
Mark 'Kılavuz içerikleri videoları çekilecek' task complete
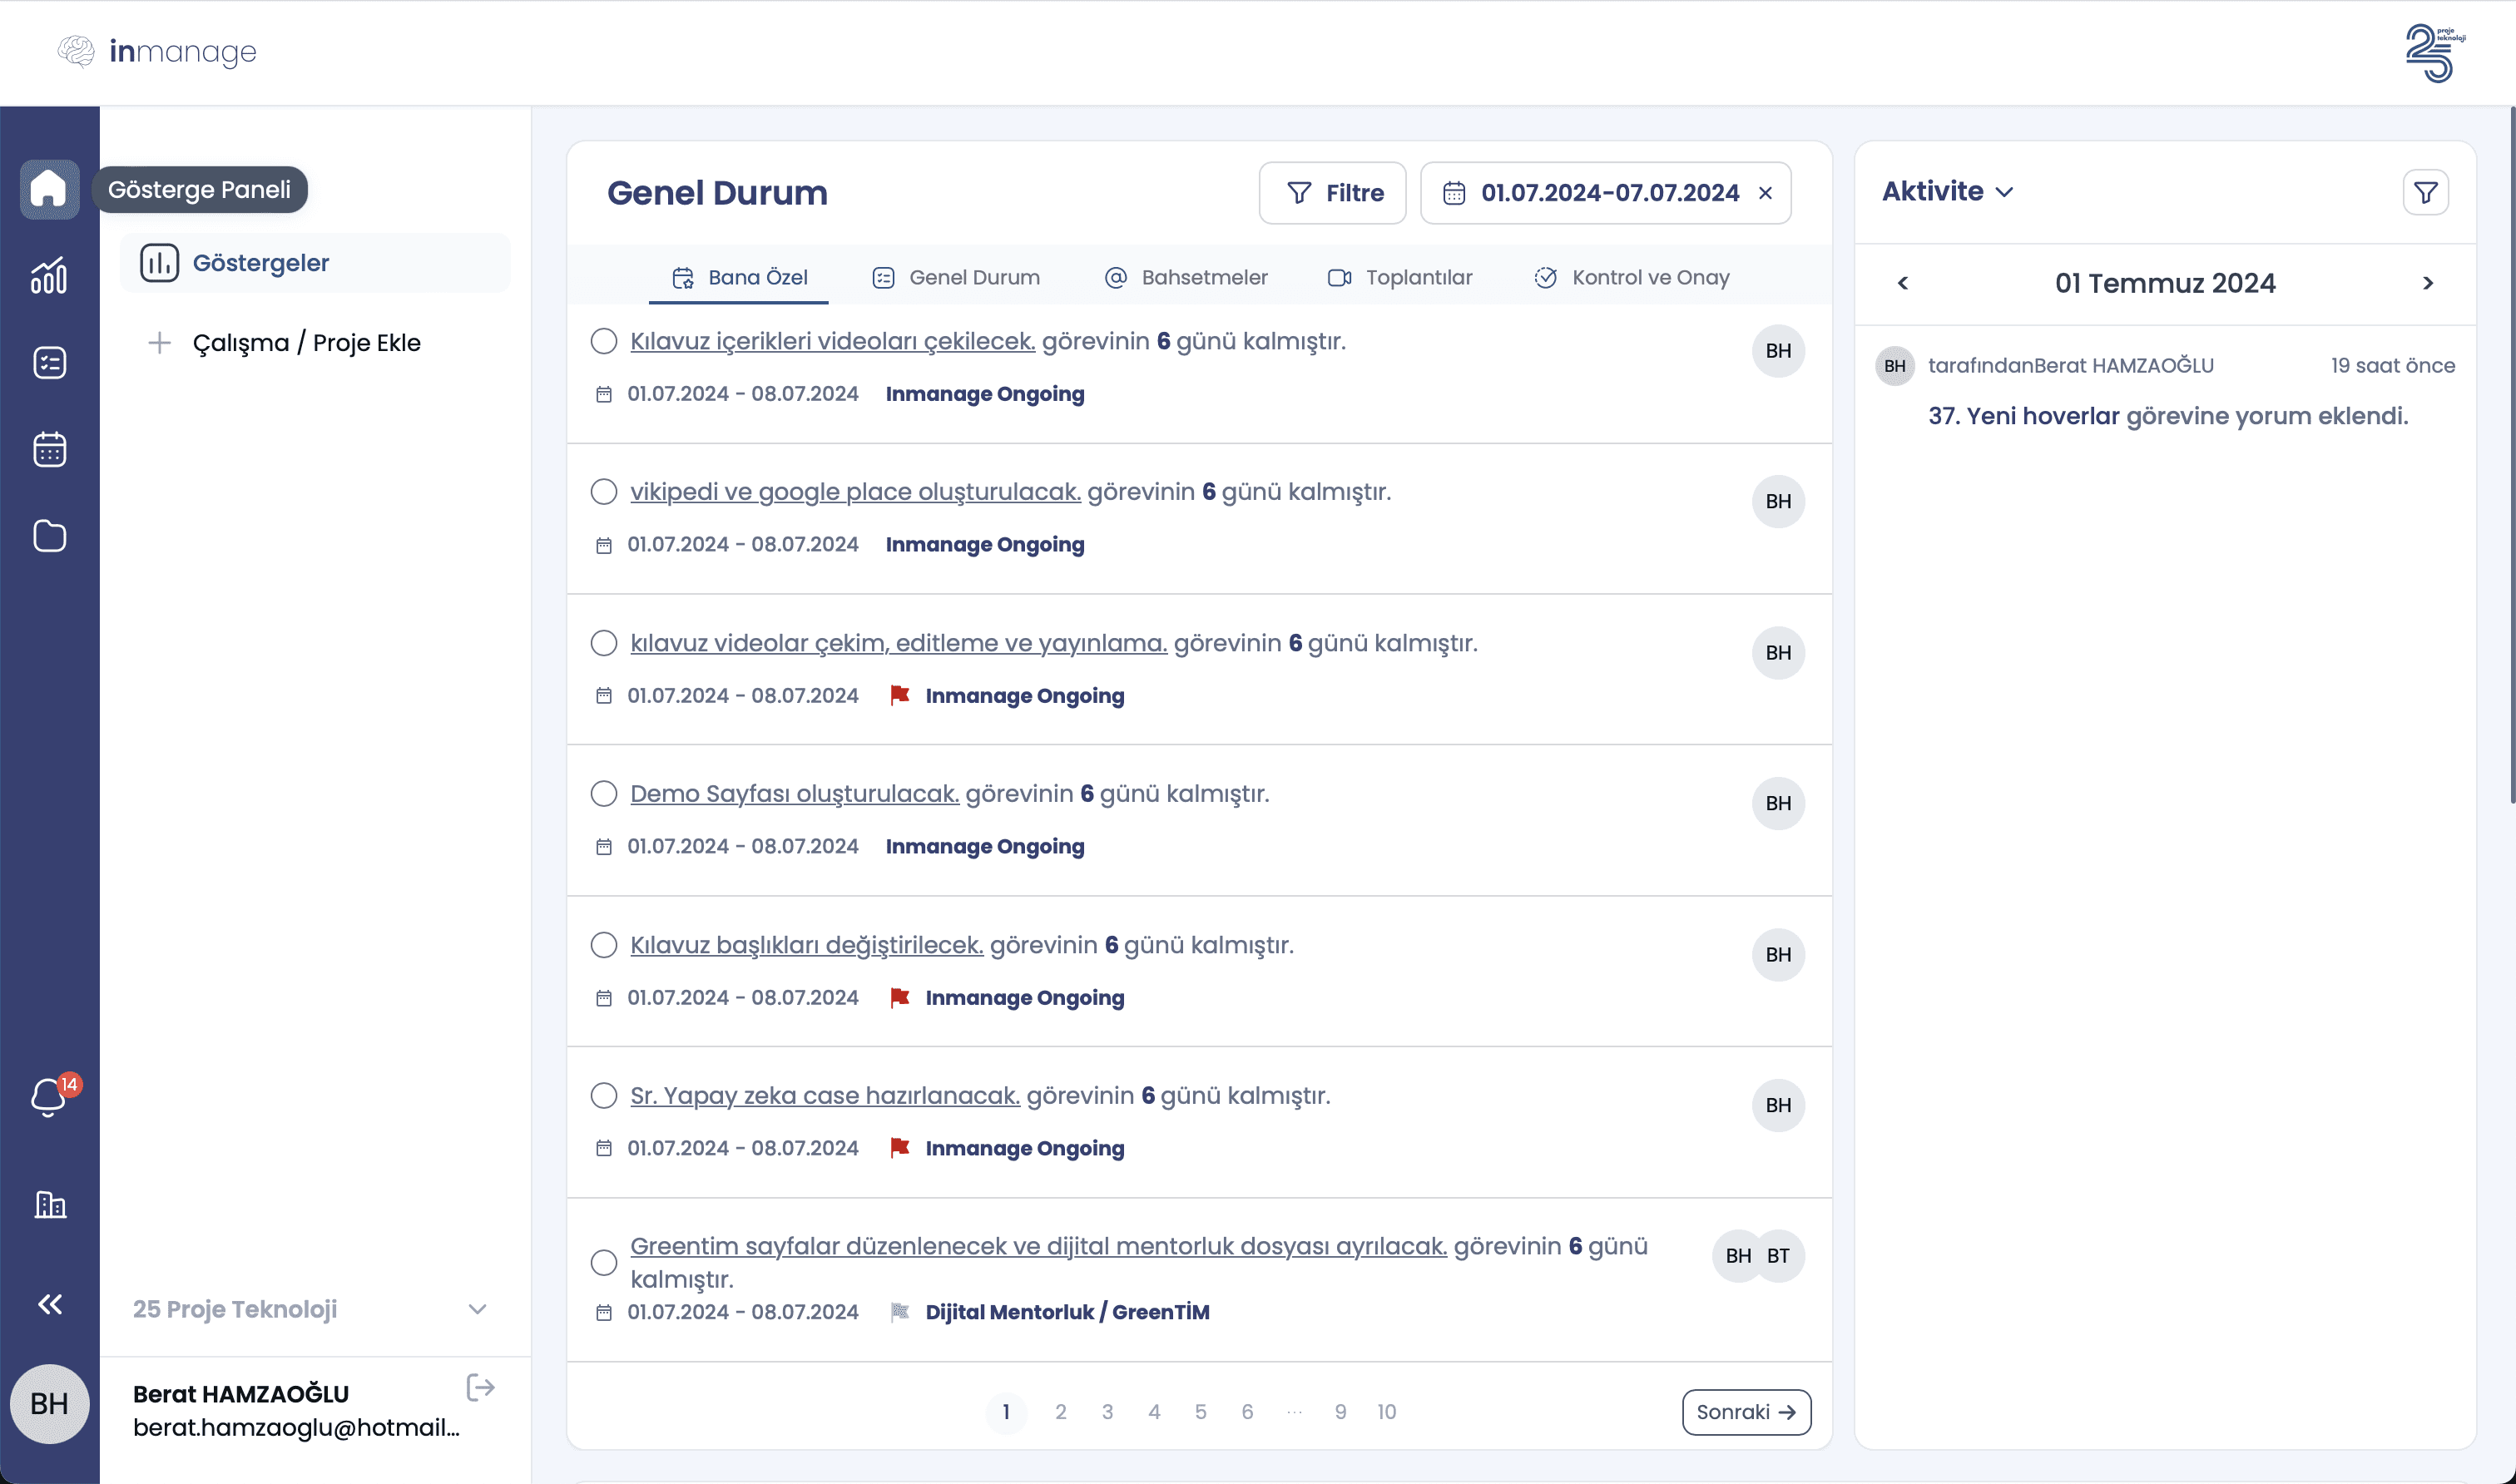point(603,341)
